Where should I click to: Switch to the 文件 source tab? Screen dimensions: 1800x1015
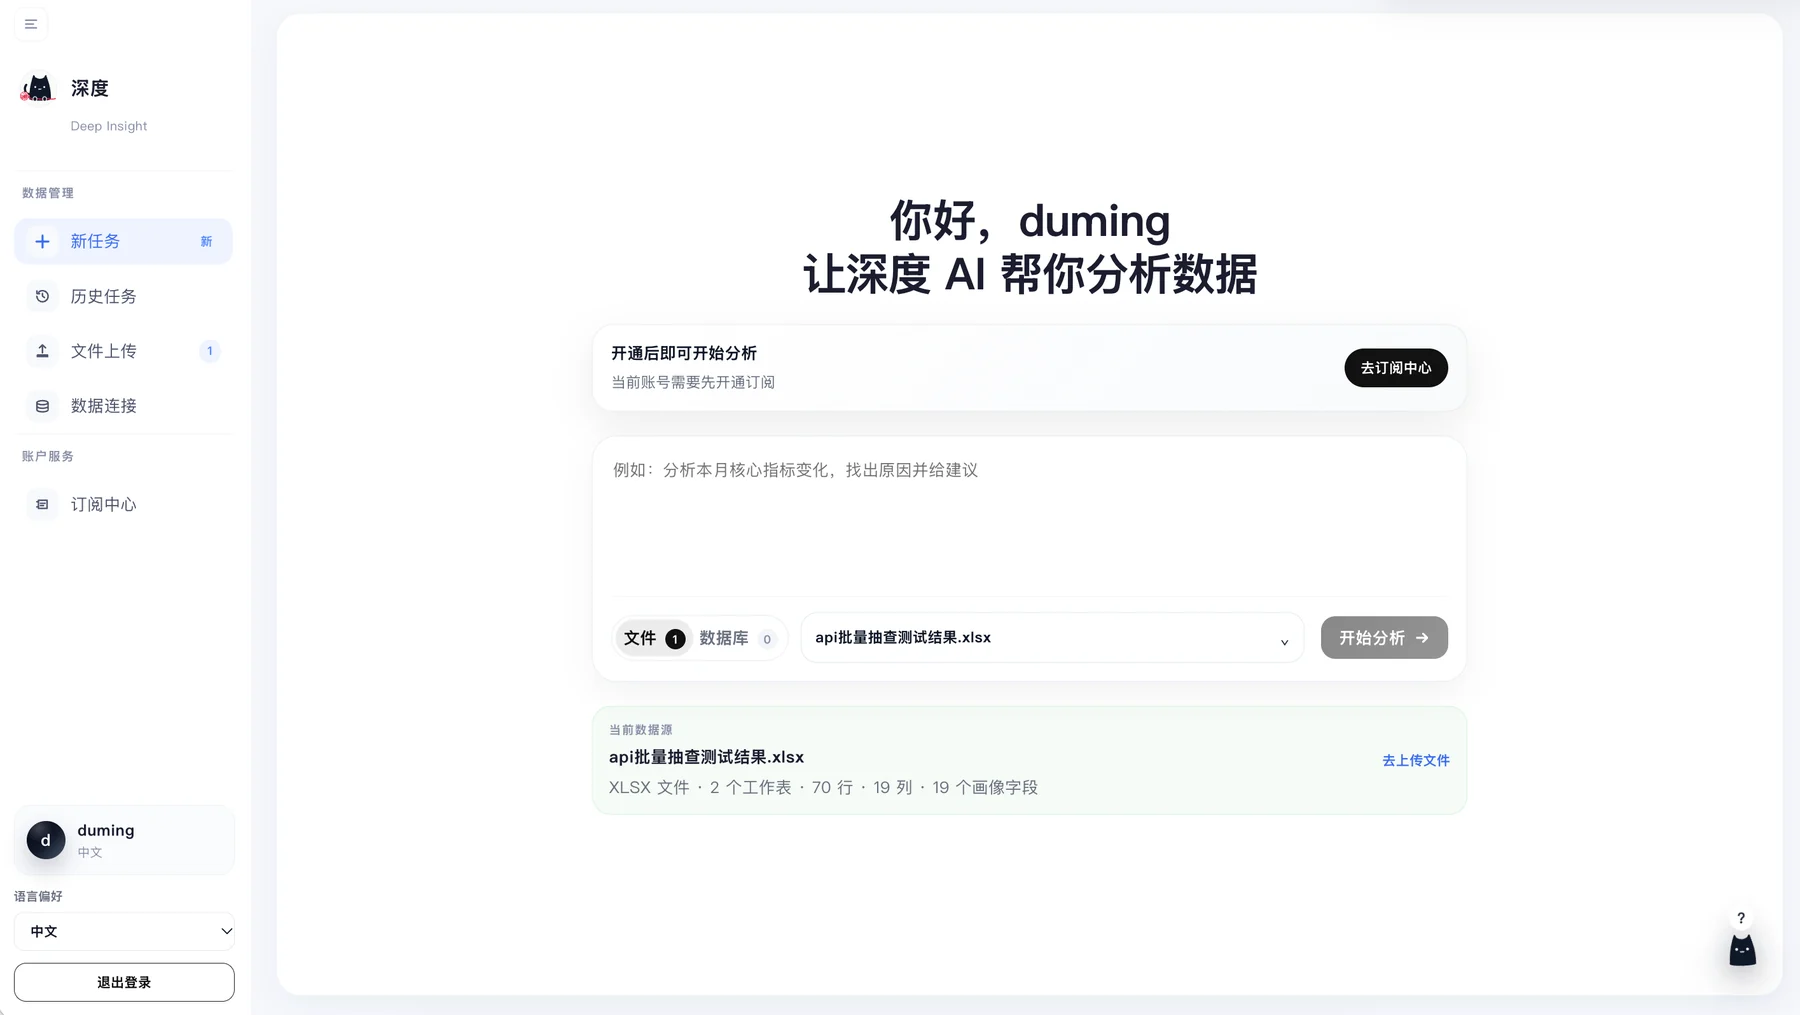pyautogui.click(x=654, y=638)
